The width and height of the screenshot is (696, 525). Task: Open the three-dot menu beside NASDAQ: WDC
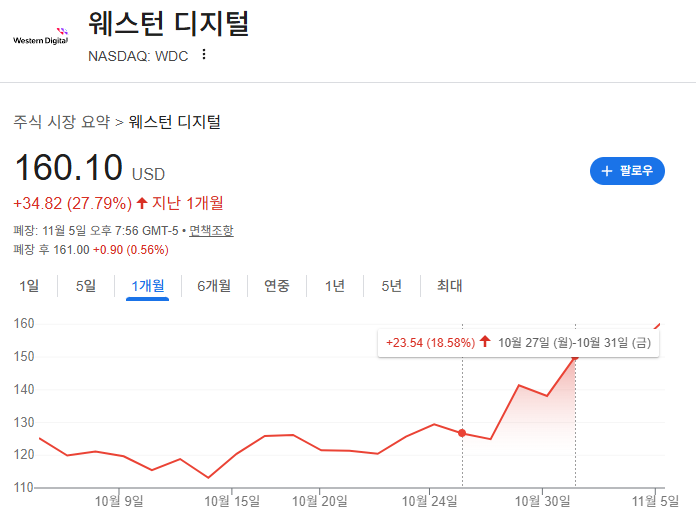pyautogui.click(x=204, y=55)
